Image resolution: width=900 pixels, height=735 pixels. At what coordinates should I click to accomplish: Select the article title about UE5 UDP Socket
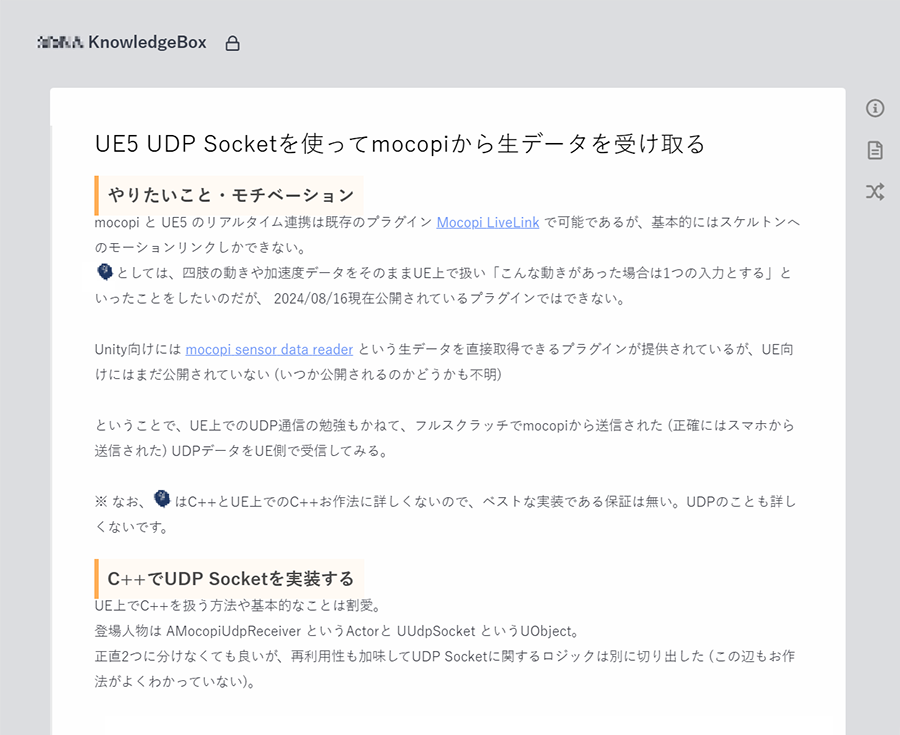400,143
